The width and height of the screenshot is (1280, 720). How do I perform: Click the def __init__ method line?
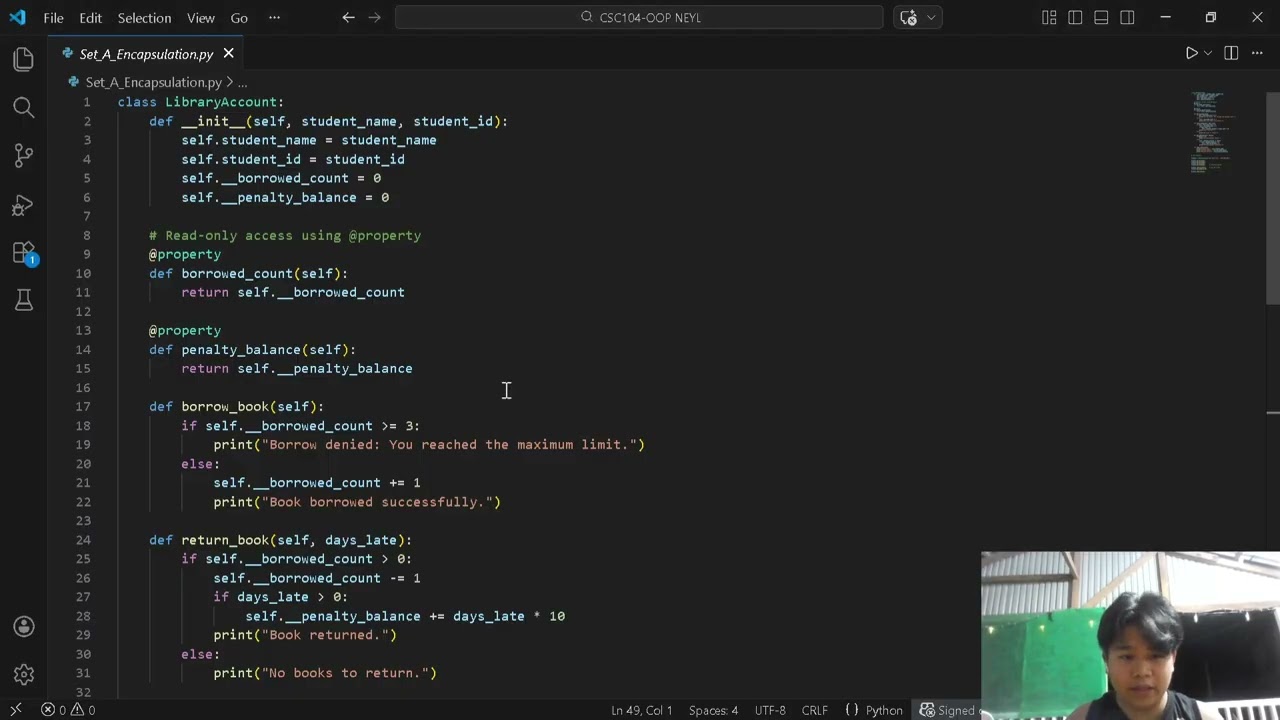tap(328, 121)
